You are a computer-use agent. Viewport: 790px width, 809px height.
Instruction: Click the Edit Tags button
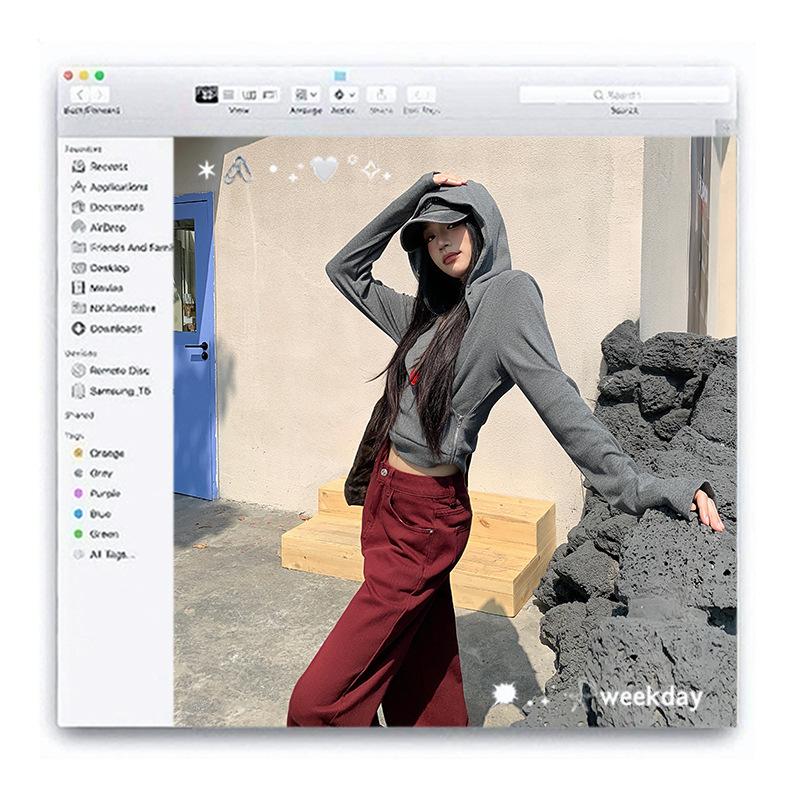click(x=421, y=94)
